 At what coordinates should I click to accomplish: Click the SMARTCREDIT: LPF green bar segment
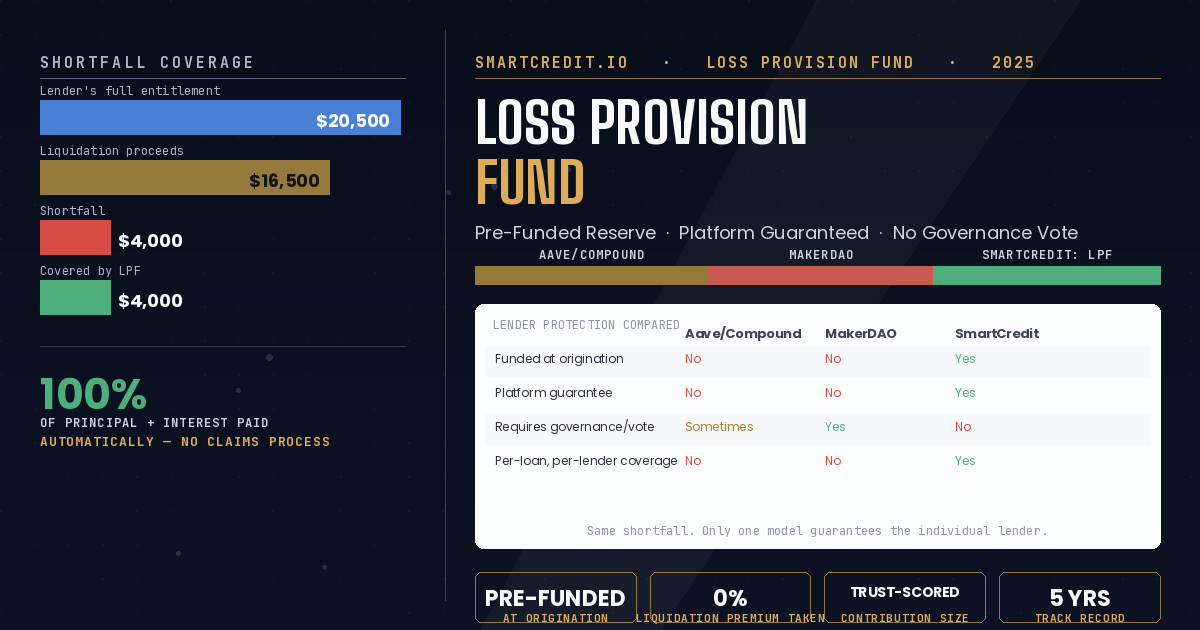1047,275
